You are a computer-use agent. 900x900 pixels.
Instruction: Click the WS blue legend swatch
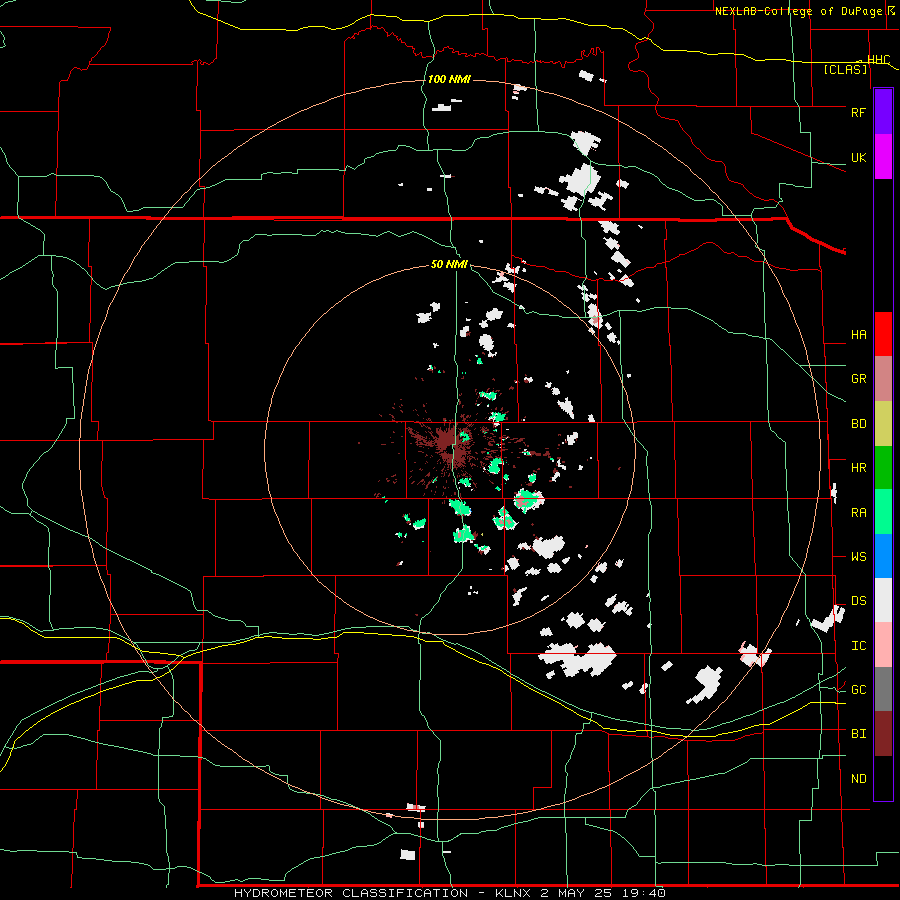click(883, 556)
